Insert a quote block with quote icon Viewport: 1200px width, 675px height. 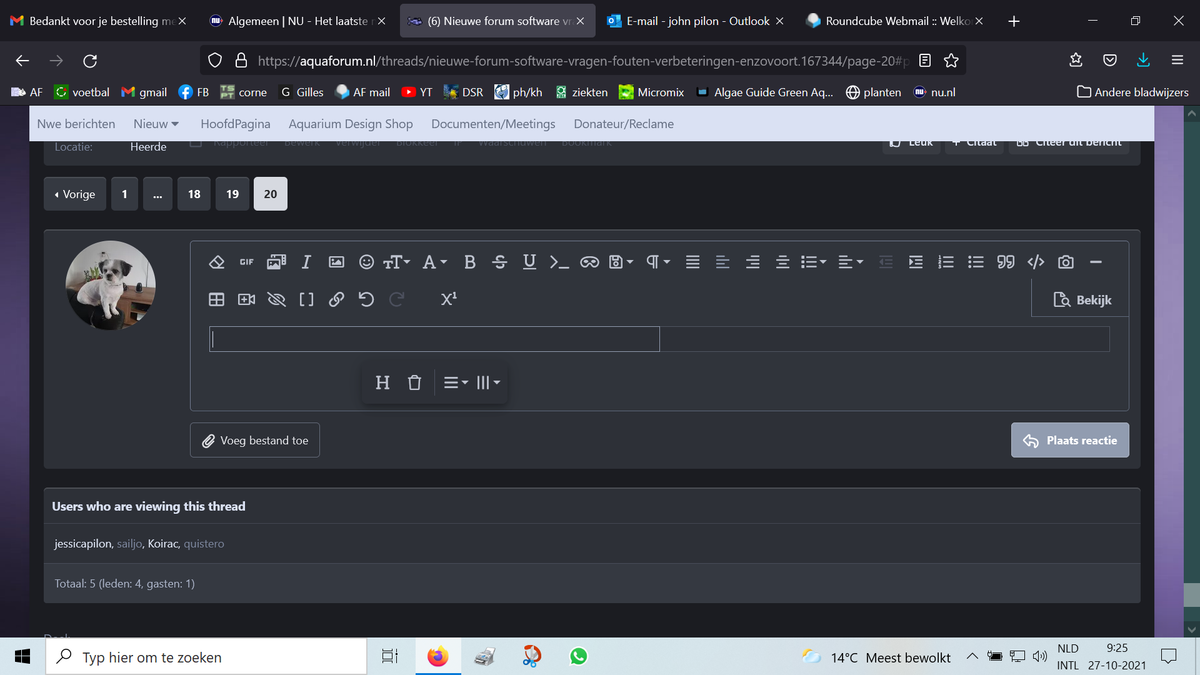1006,262
